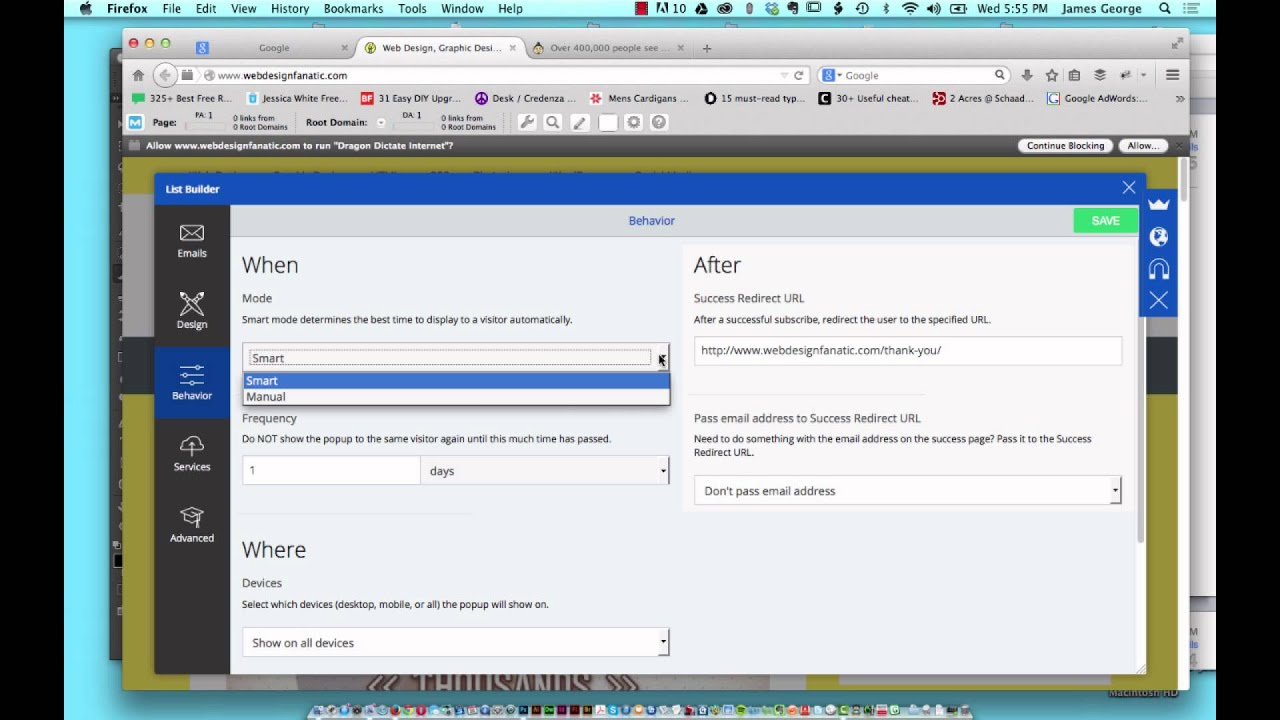
Task: Click the frequency number field showing 1
Action: click(331, 471)
